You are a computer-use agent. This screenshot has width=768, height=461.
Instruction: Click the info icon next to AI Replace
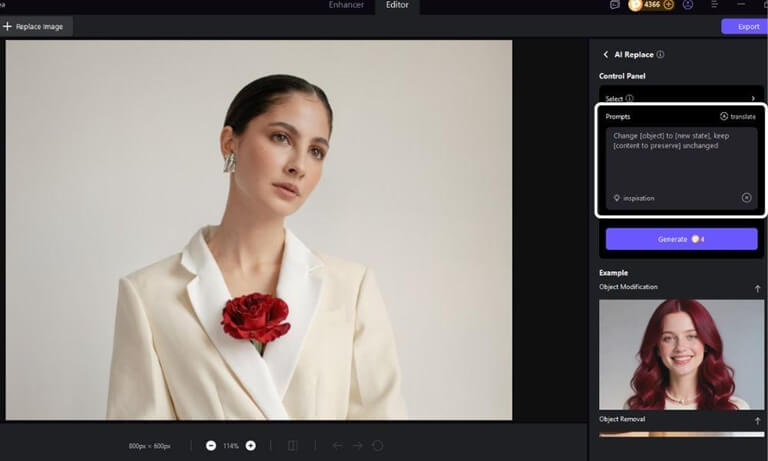pos(660,54)
